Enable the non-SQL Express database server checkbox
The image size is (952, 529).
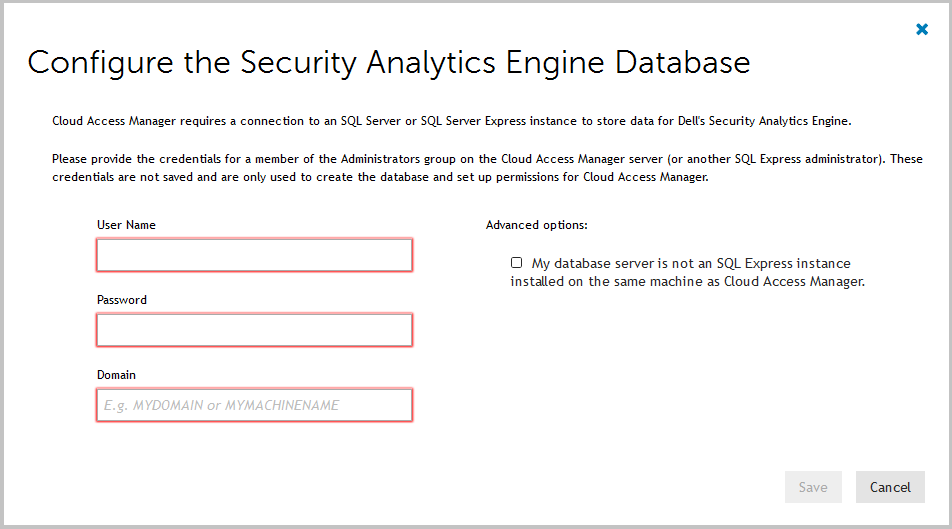516,263
